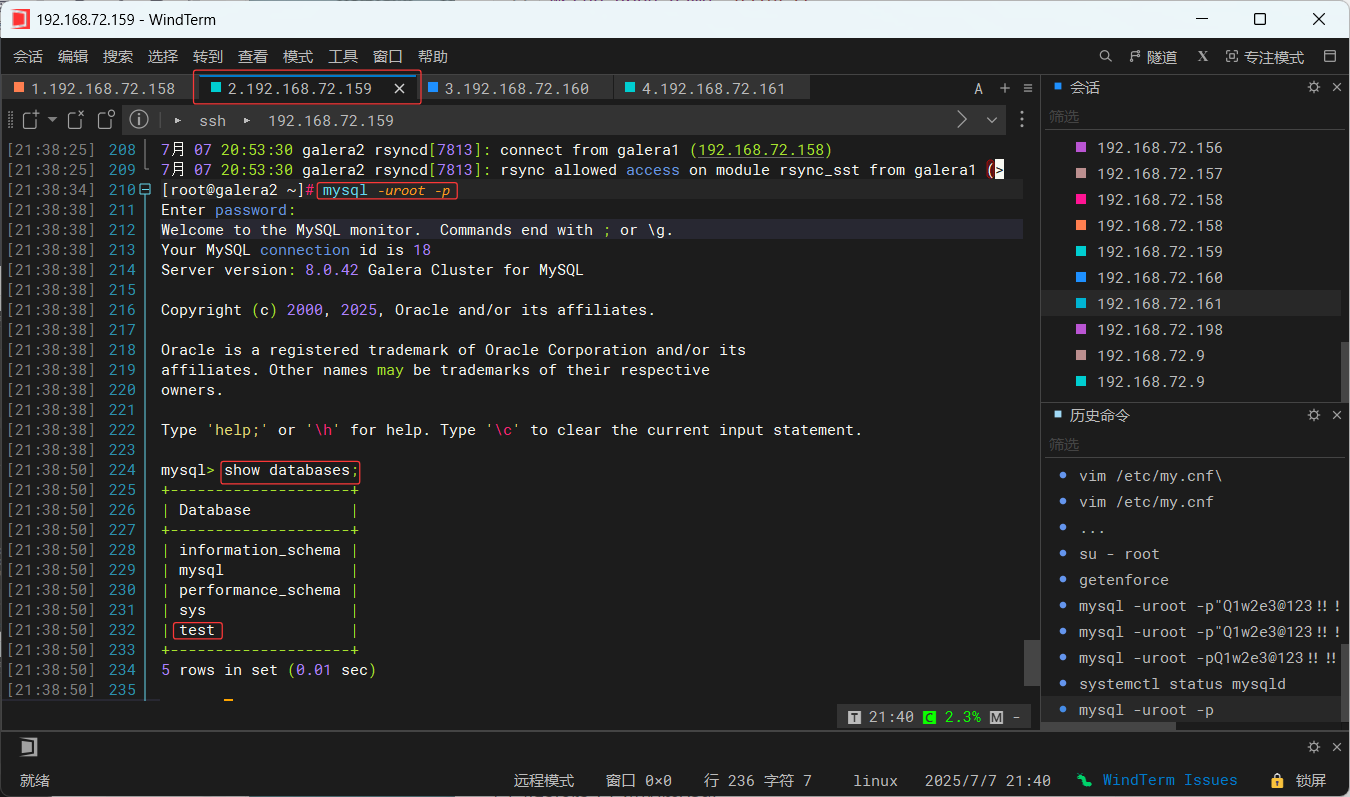The height and width of the screenshot is (797, 1350).
Task: Click the layout icon at top right
Action: click(x=1331, y=57)
